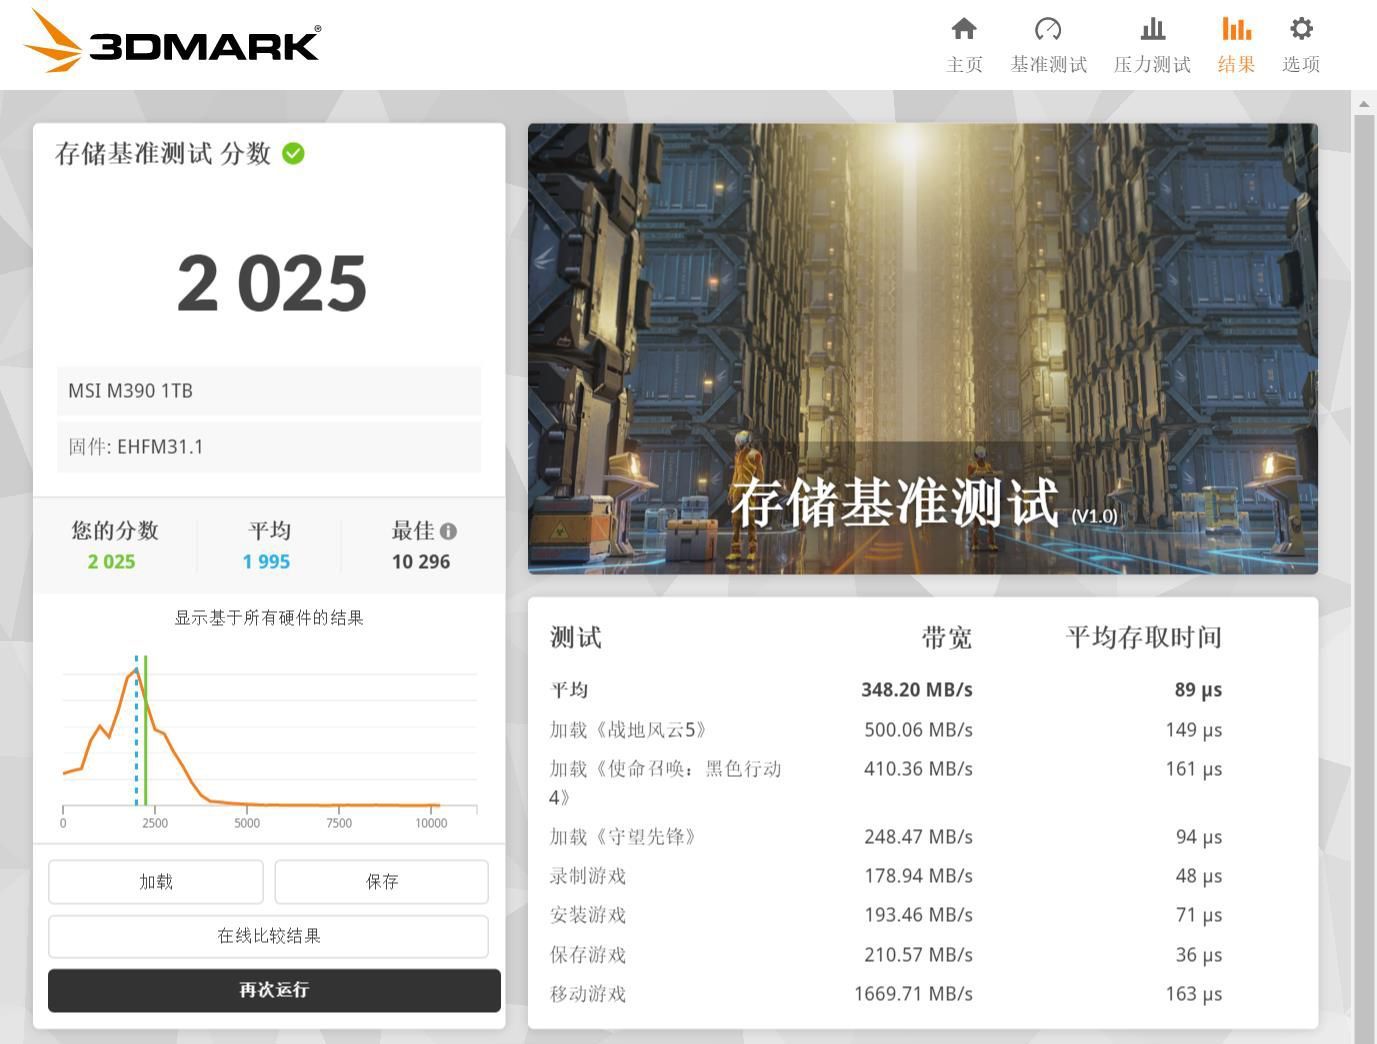Save the current result with 保存
This screenshot has height=1044, width=1377.
pyautogui.click(x=381, y=881)
